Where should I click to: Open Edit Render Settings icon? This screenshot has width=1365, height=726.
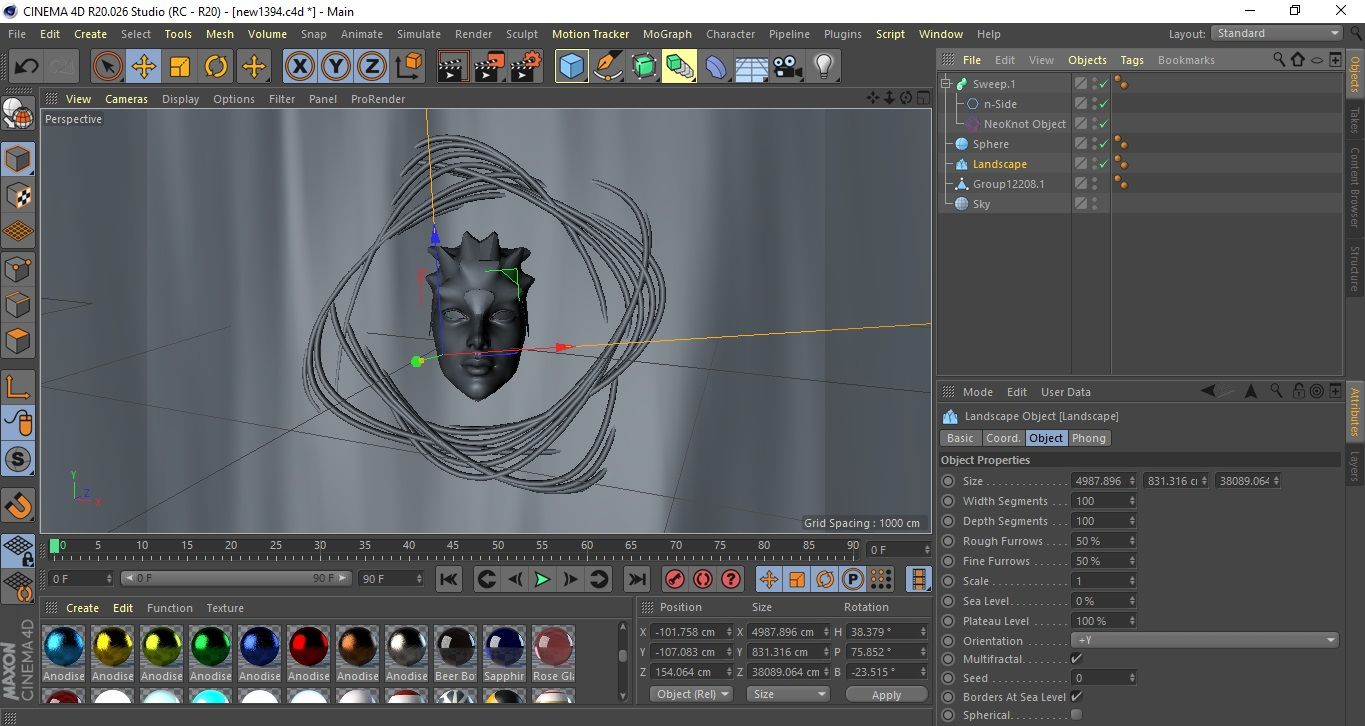pyautogui.click(x=526, y=67)
